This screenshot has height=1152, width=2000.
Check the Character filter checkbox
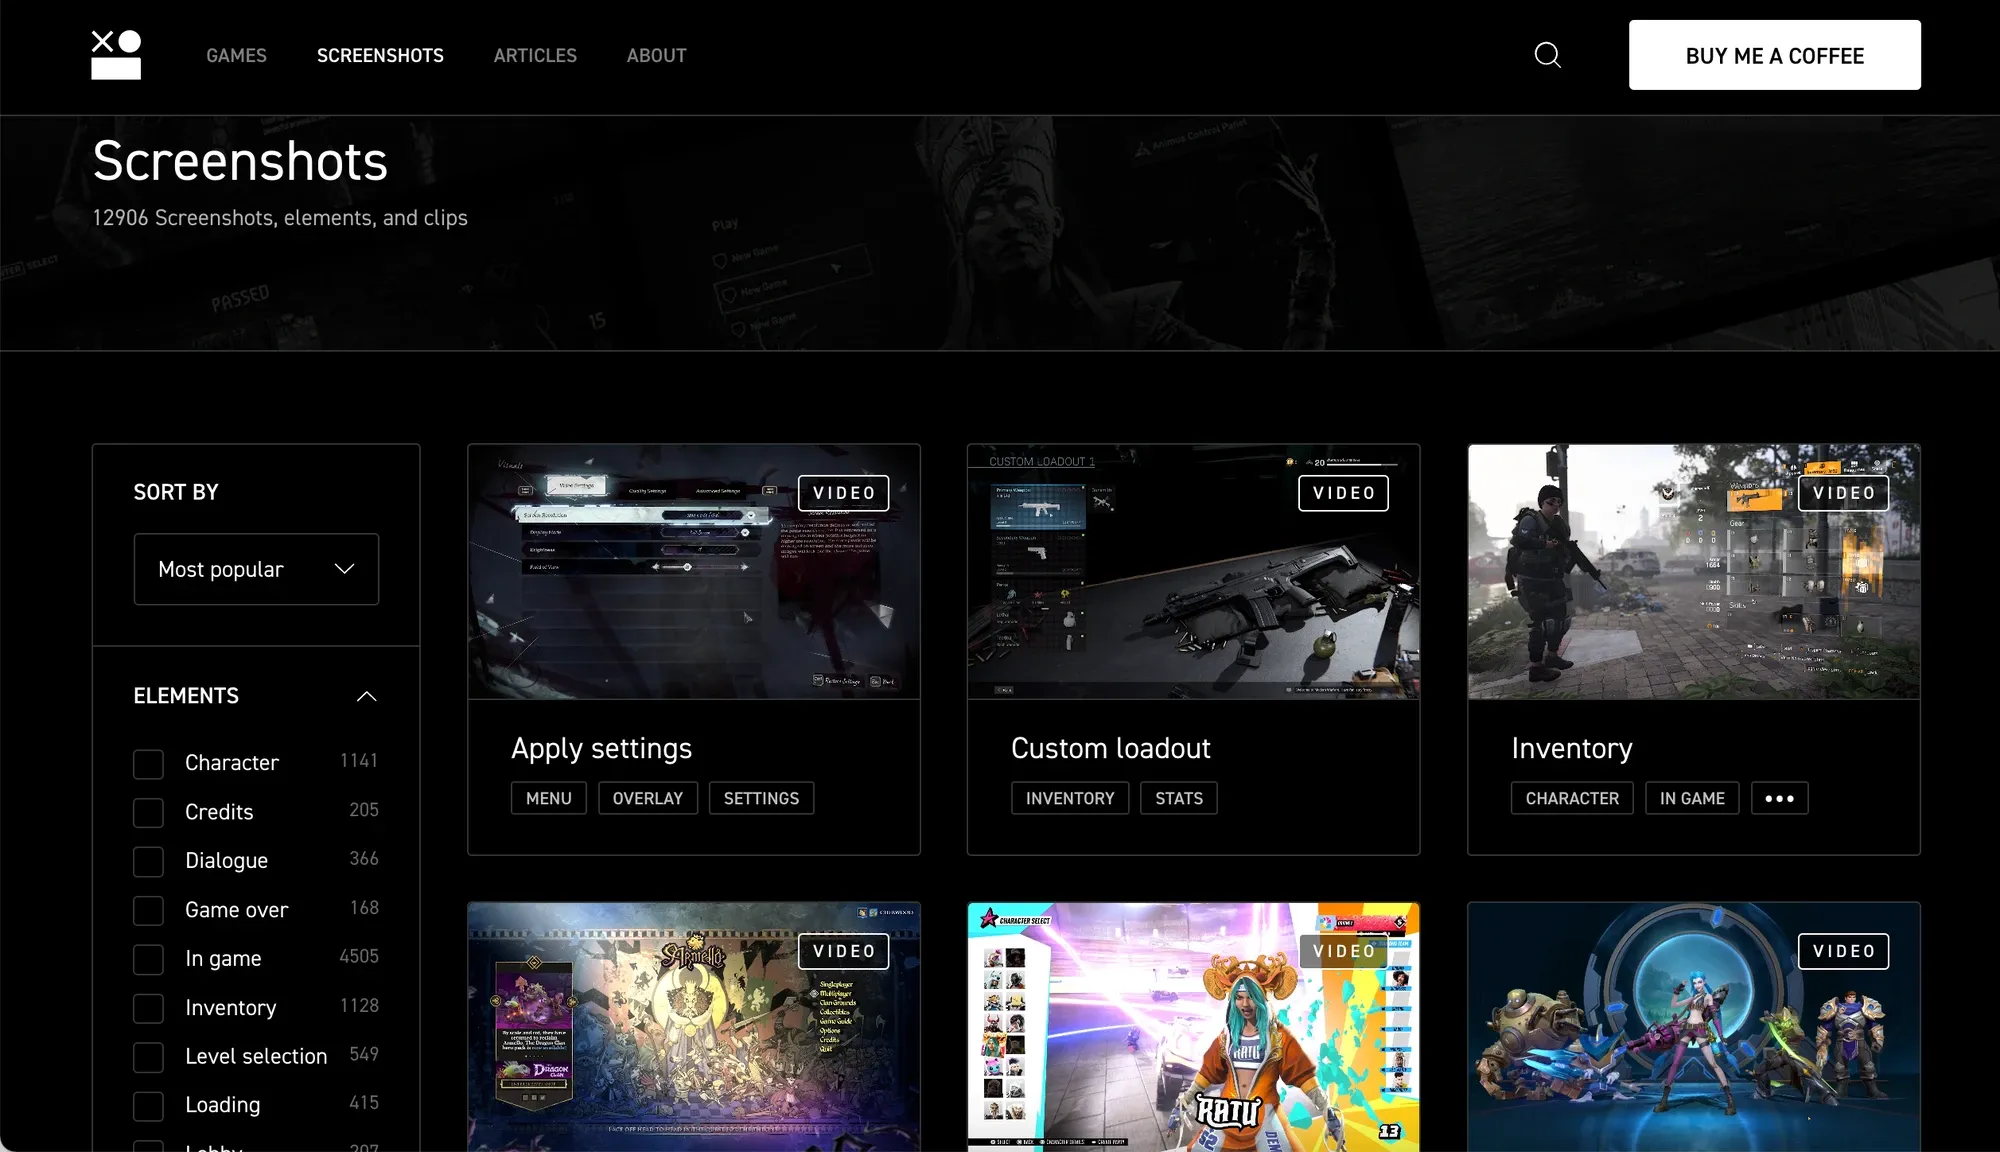click(148, 764)
